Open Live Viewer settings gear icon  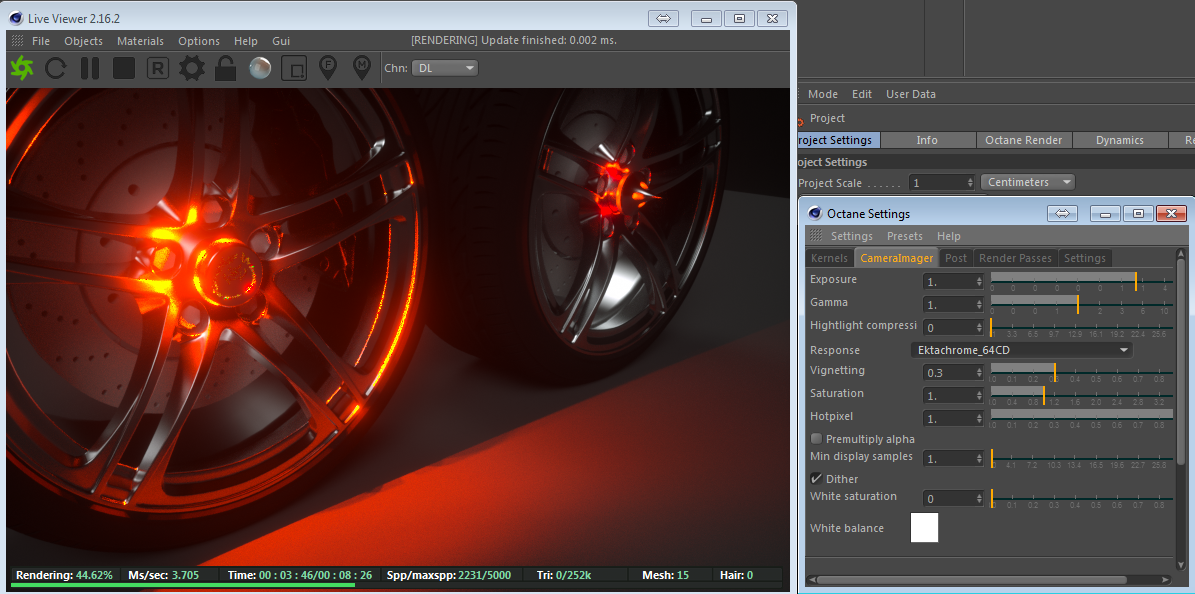click(x=192, y=69)
